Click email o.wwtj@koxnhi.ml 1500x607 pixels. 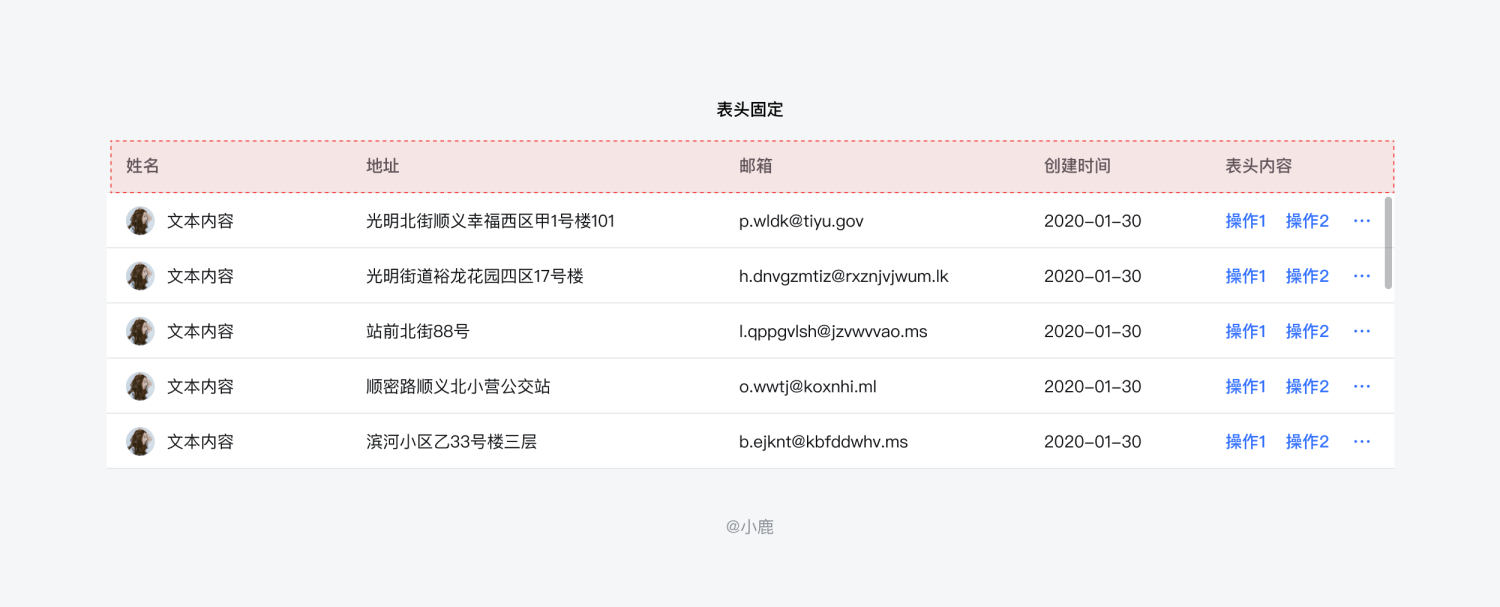point(808,386)
